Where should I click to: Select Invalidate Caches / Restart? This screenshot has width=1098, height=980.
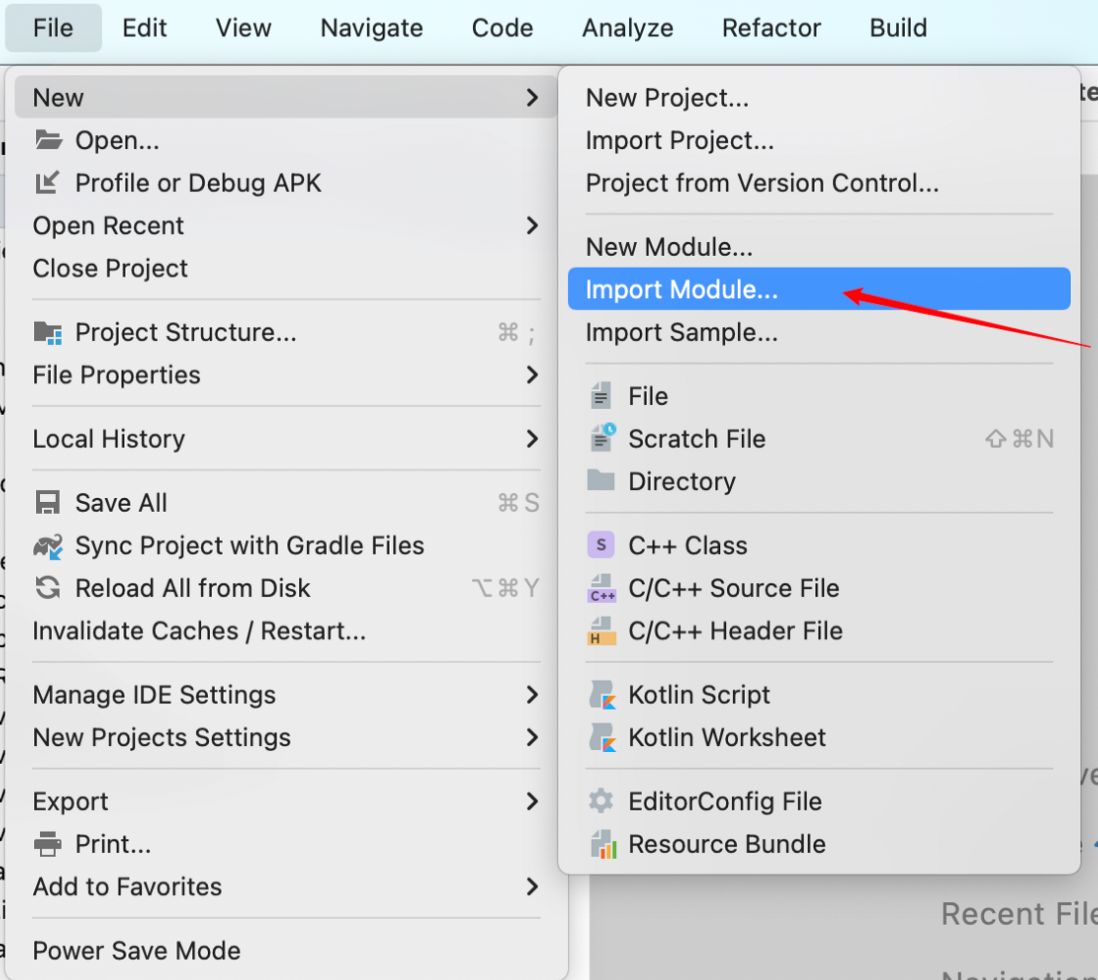point(199,631)
